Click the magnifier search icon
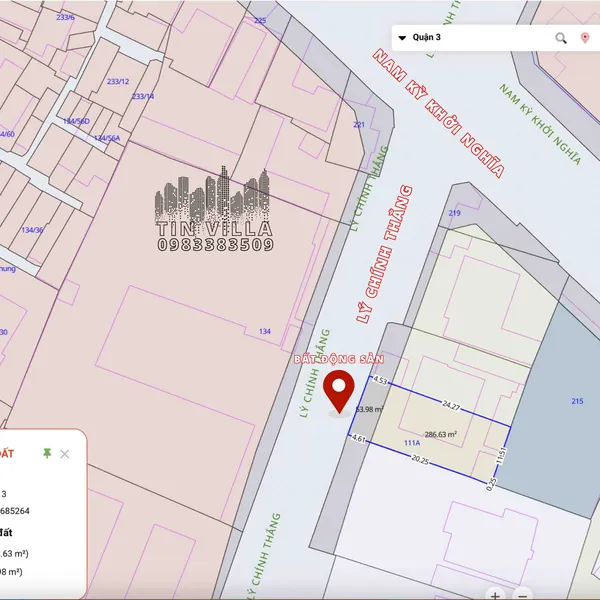 pyautogui.click(x=561, y=38)
